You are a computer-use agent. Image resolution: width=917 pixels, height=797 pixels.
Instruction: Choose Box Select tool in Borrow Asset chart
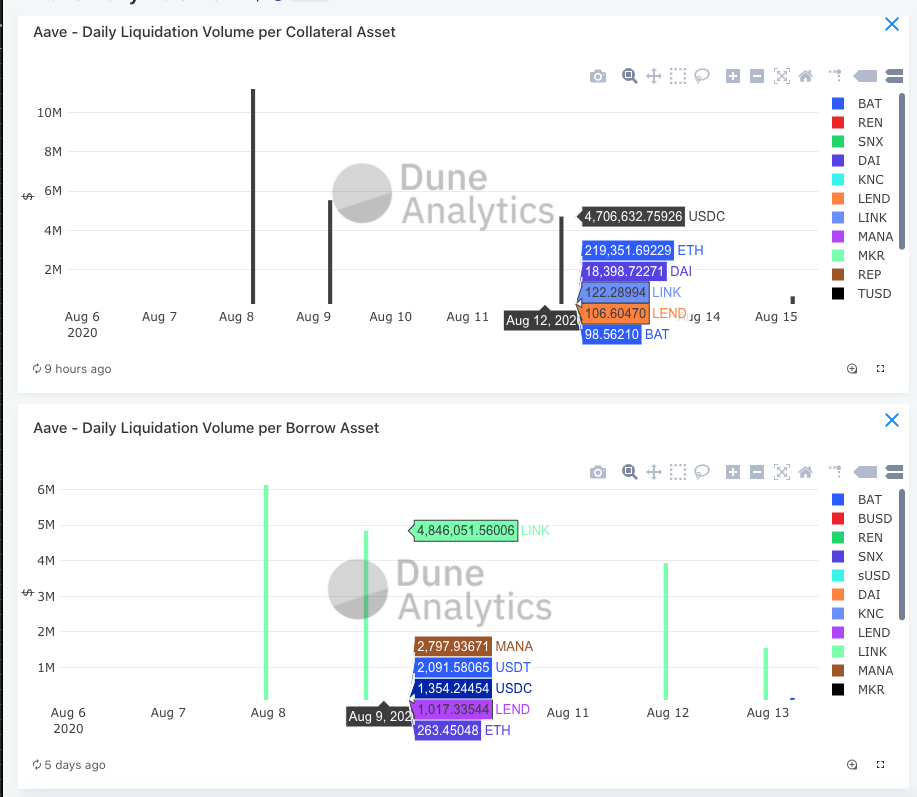(x=678, y=472)
